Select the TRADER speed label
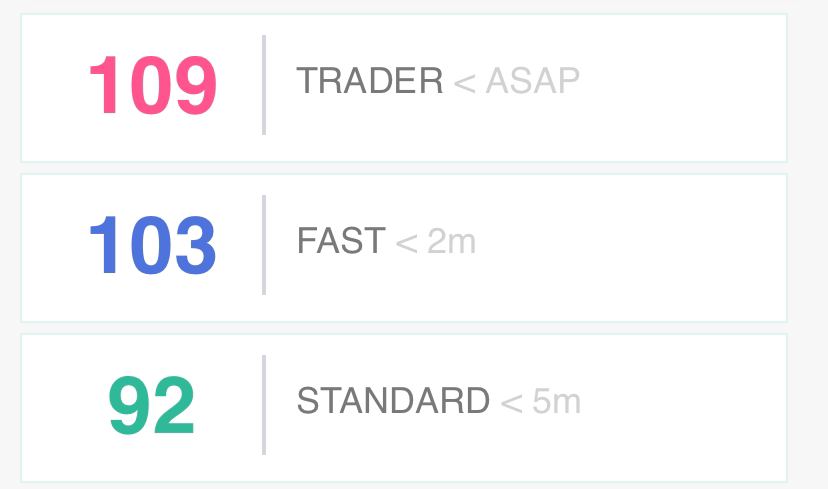 pos(370,81)
